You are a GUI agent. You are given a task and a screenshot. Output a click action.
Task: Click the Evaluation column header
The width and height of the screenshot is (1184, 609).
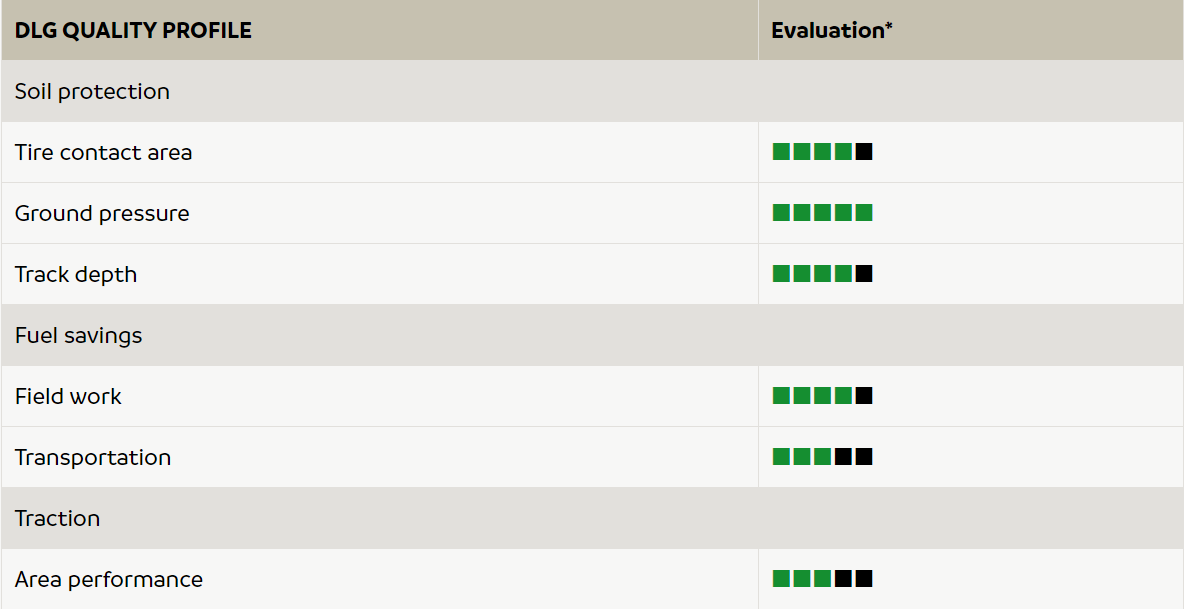point(831,30)
